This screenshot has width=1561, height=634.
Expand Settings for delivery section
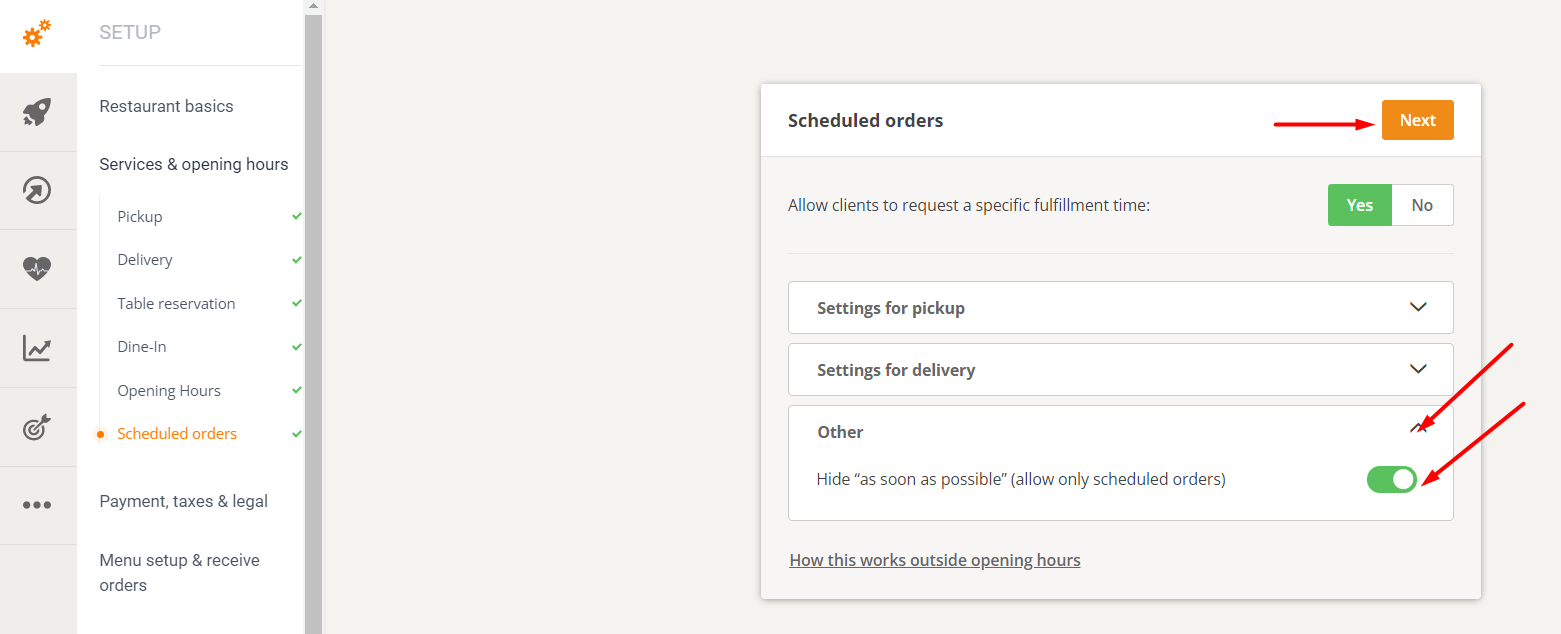coord(1120,370)
